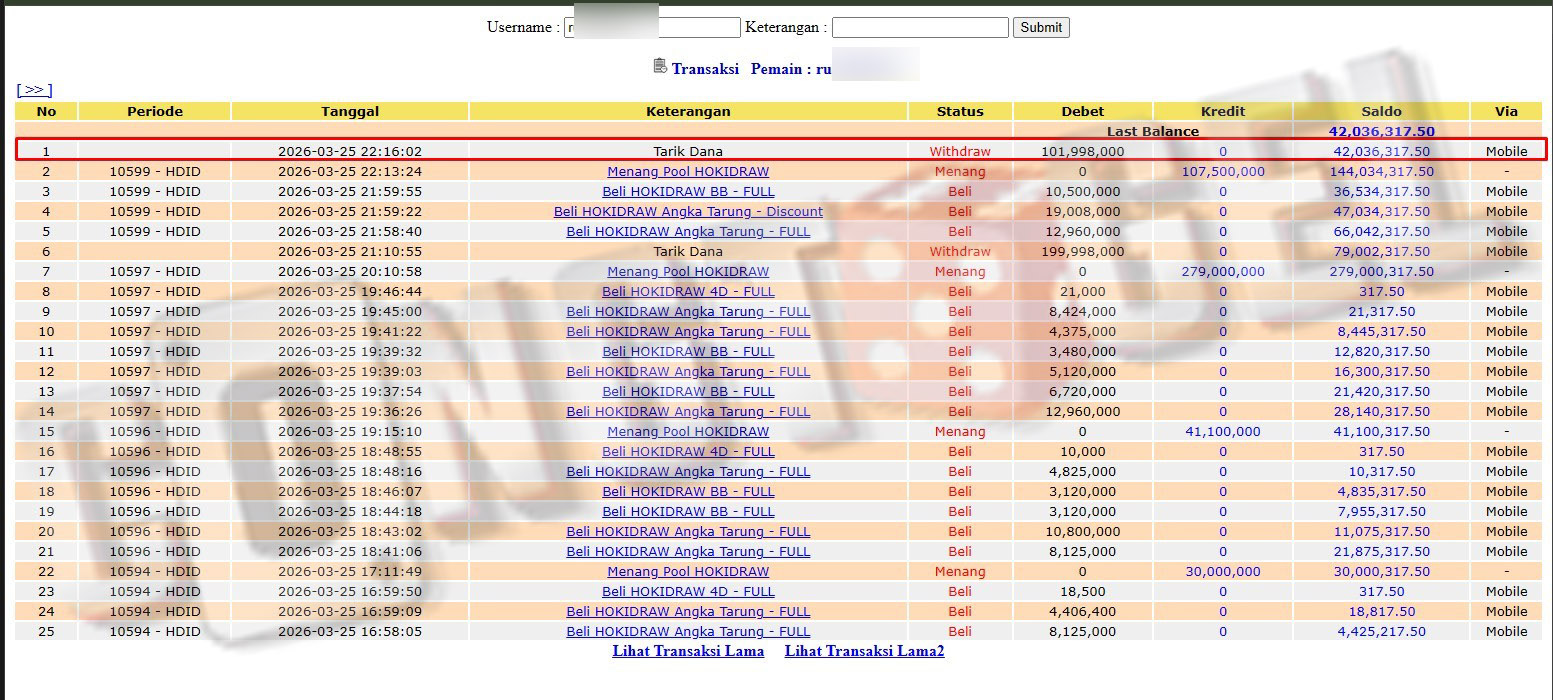1553x700 pixels.
Task: Open Beli HOKIDRAW Angka Tarung - FULL in row 25
Action: 688,631
